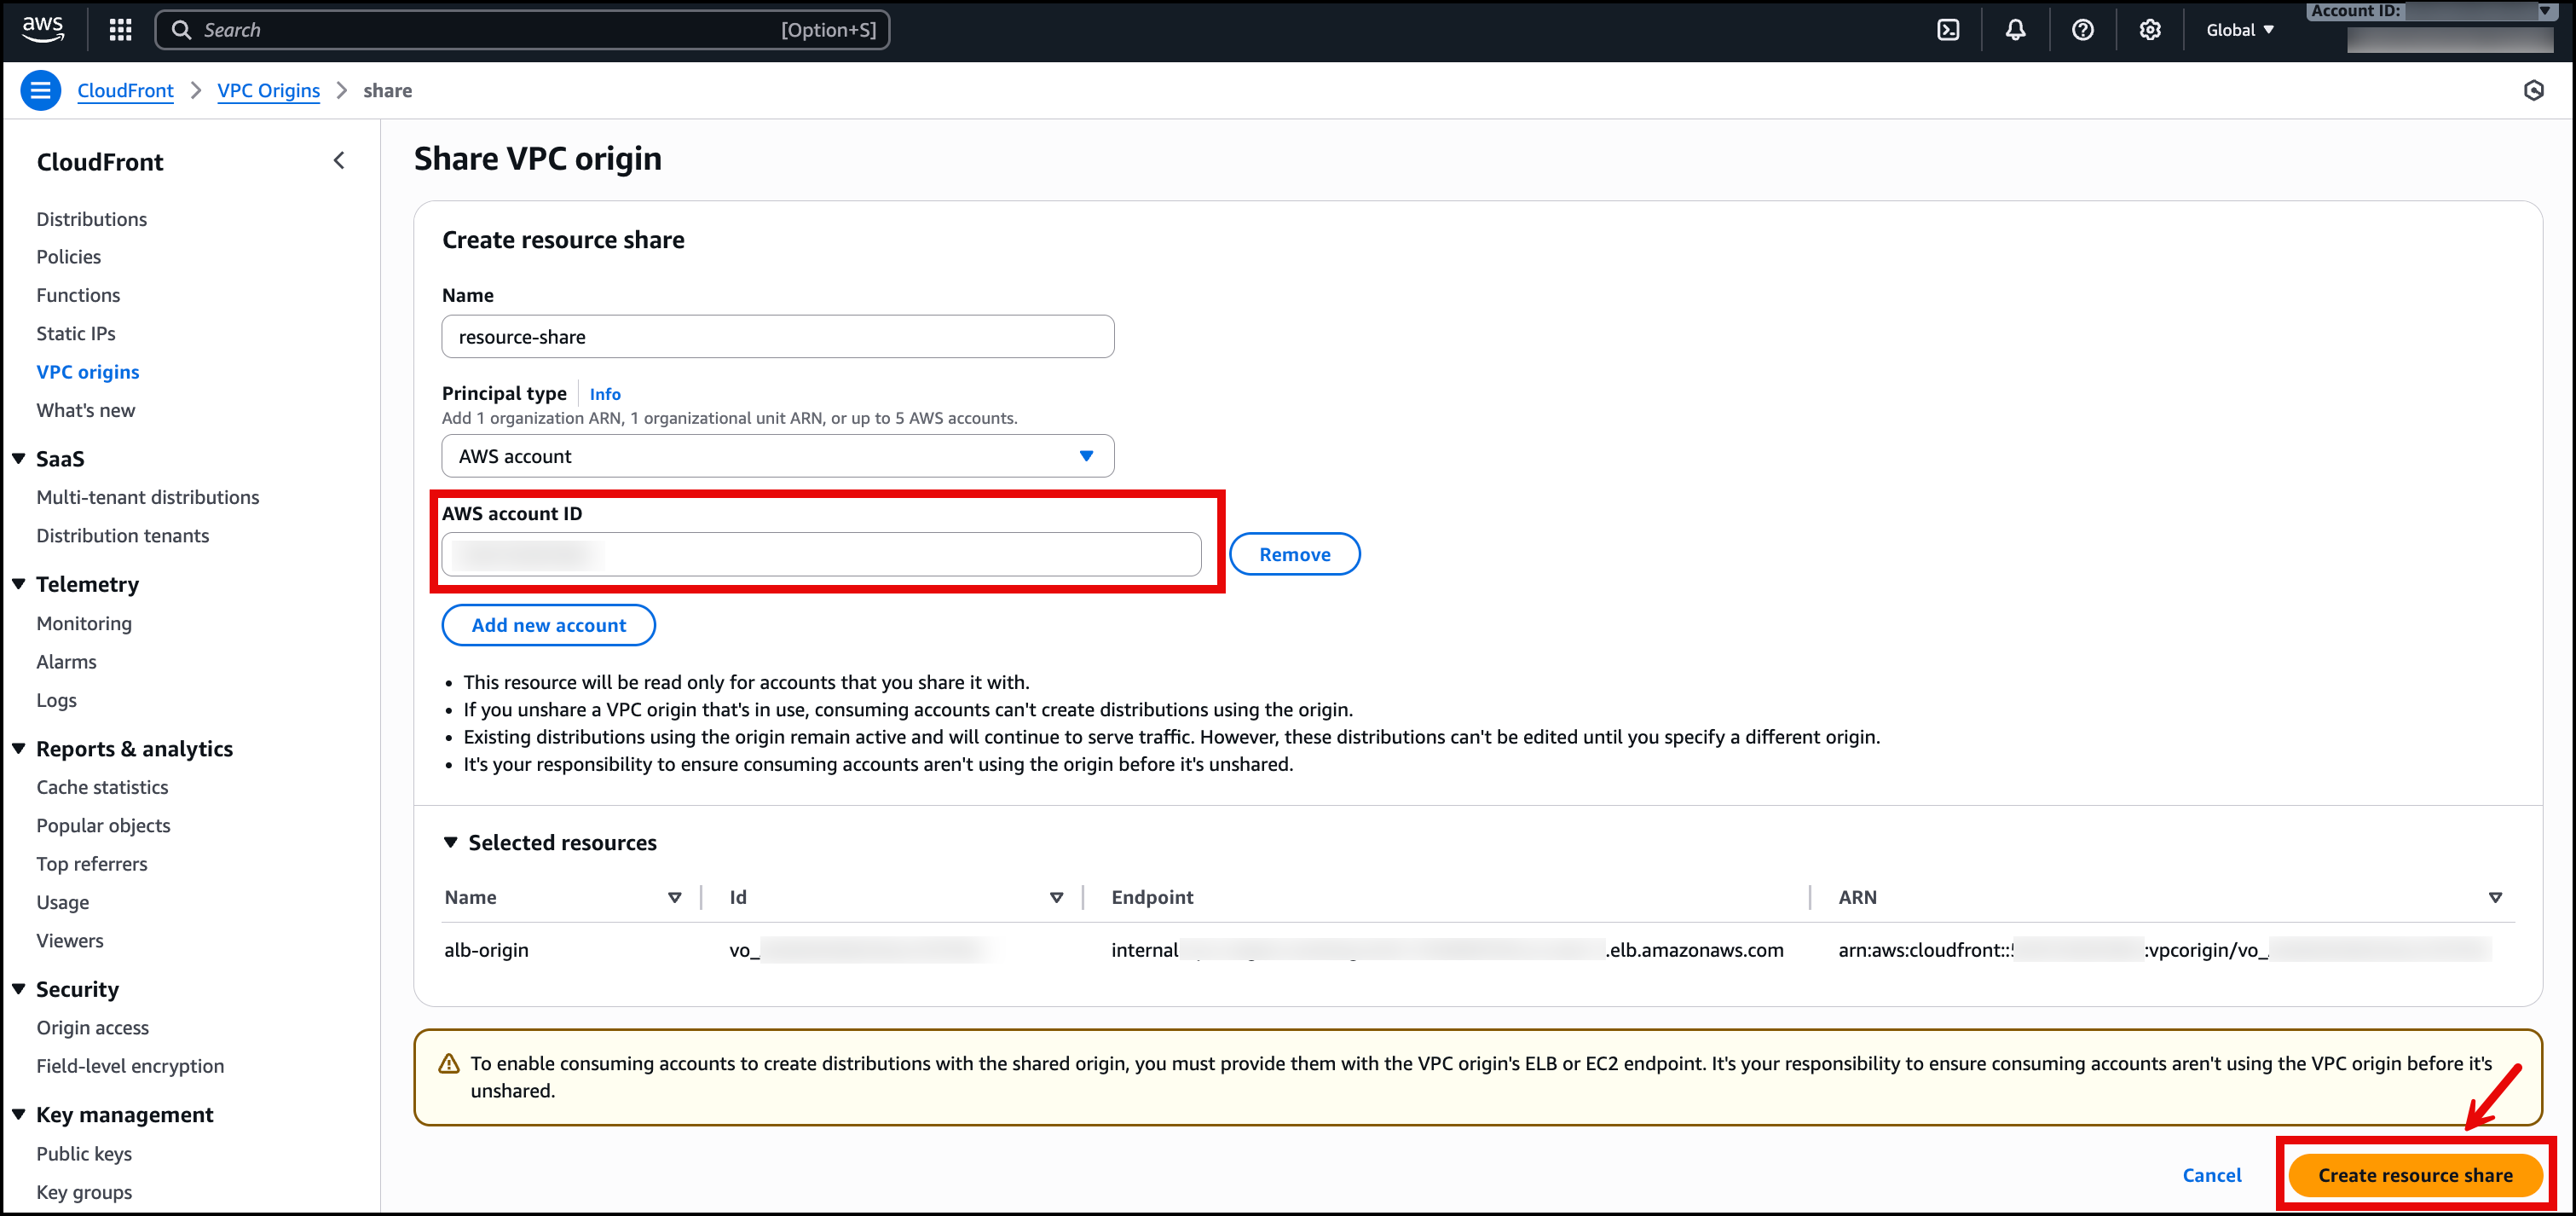This screenshot has height=1216, width=2576.
Task: Open the settings gear
Action: (x=2149, y=29)
